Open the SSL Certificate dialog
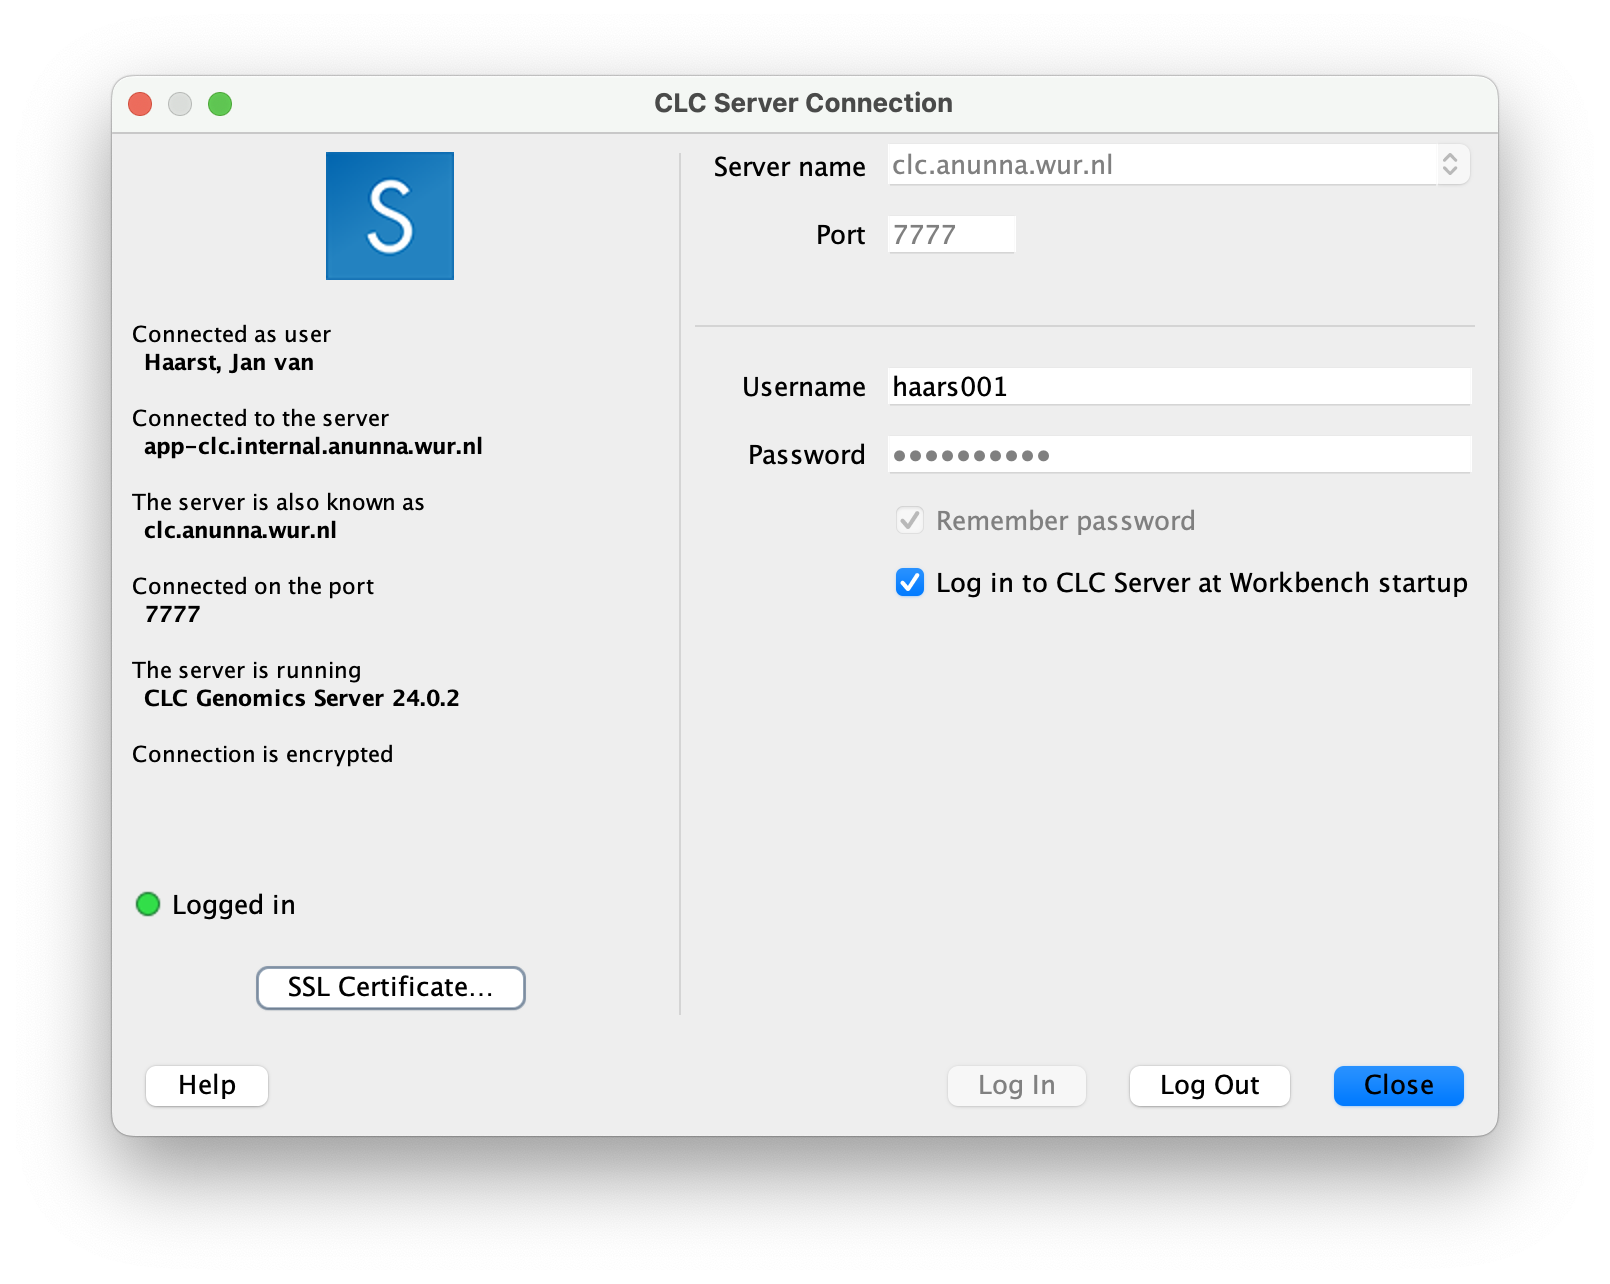 (391, 988)
